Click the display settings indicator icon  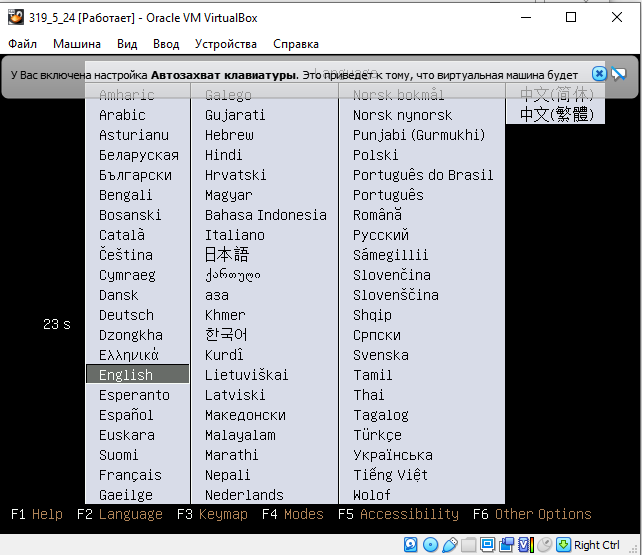click(x=488, y=545)
